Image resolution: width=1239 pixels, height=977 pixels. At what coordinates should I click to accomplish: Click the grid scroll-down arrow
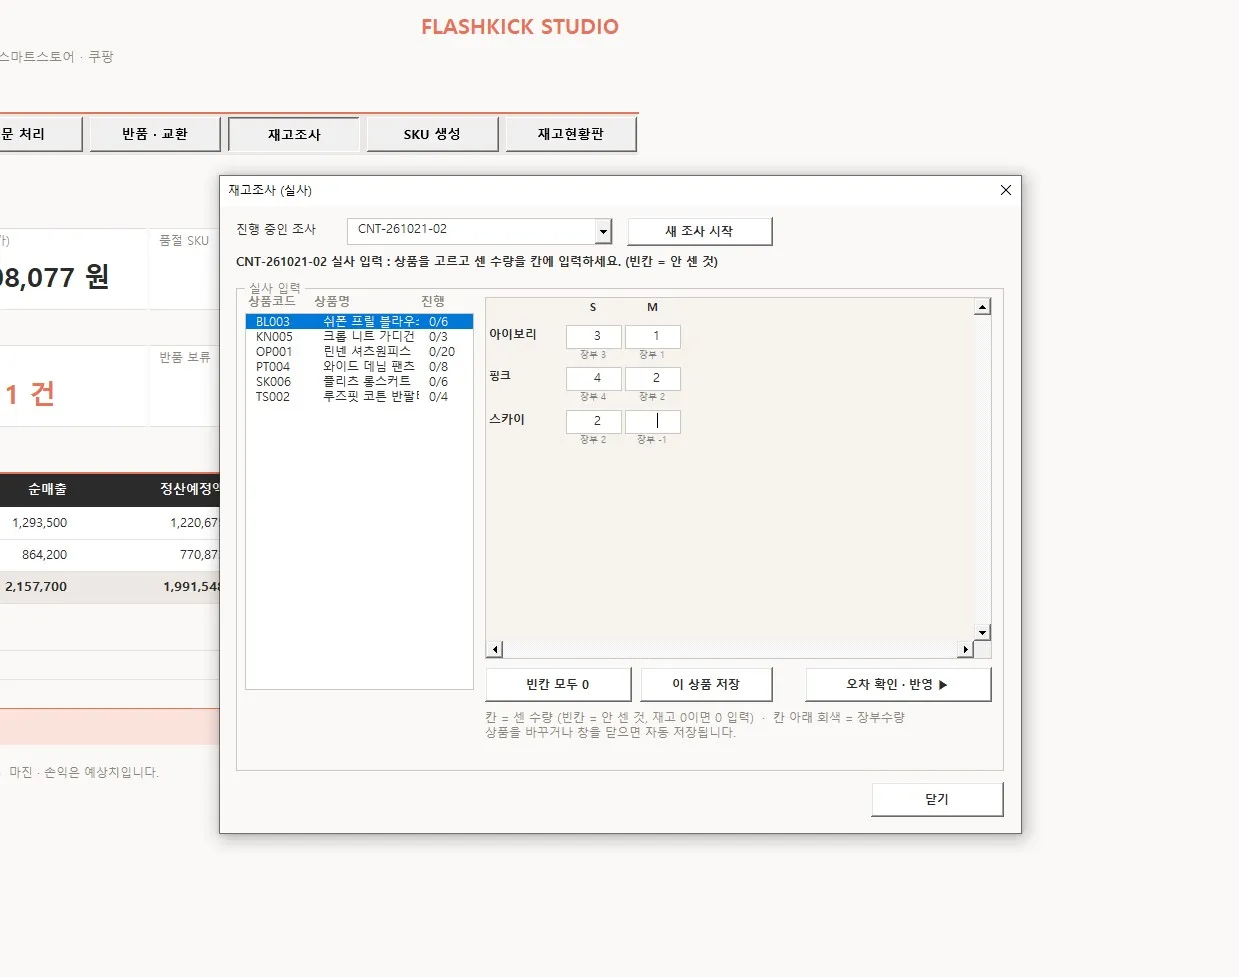983,632
